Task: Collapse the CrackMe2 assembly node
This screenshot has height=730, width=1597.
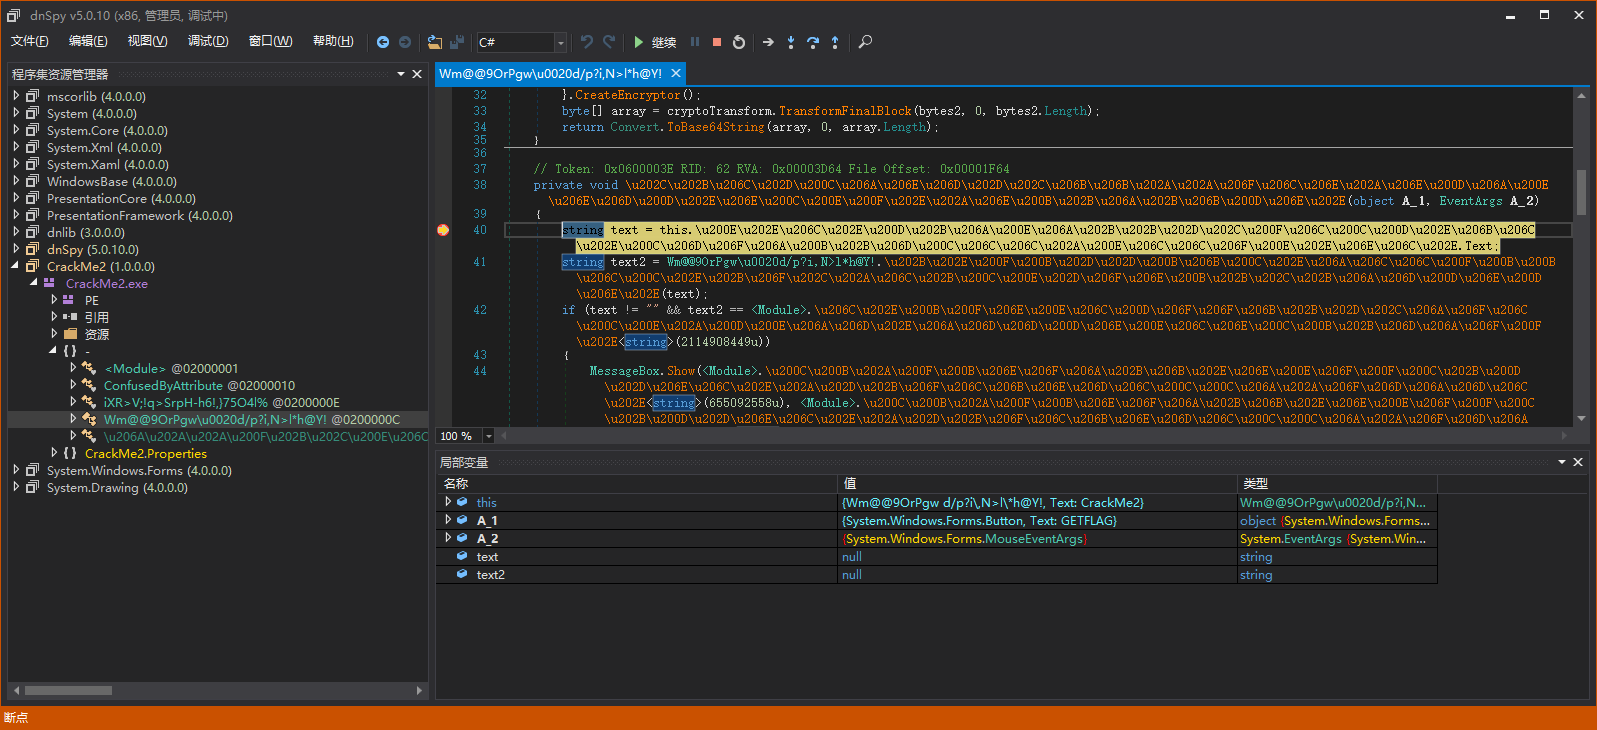Action: (x=16, y=266)
